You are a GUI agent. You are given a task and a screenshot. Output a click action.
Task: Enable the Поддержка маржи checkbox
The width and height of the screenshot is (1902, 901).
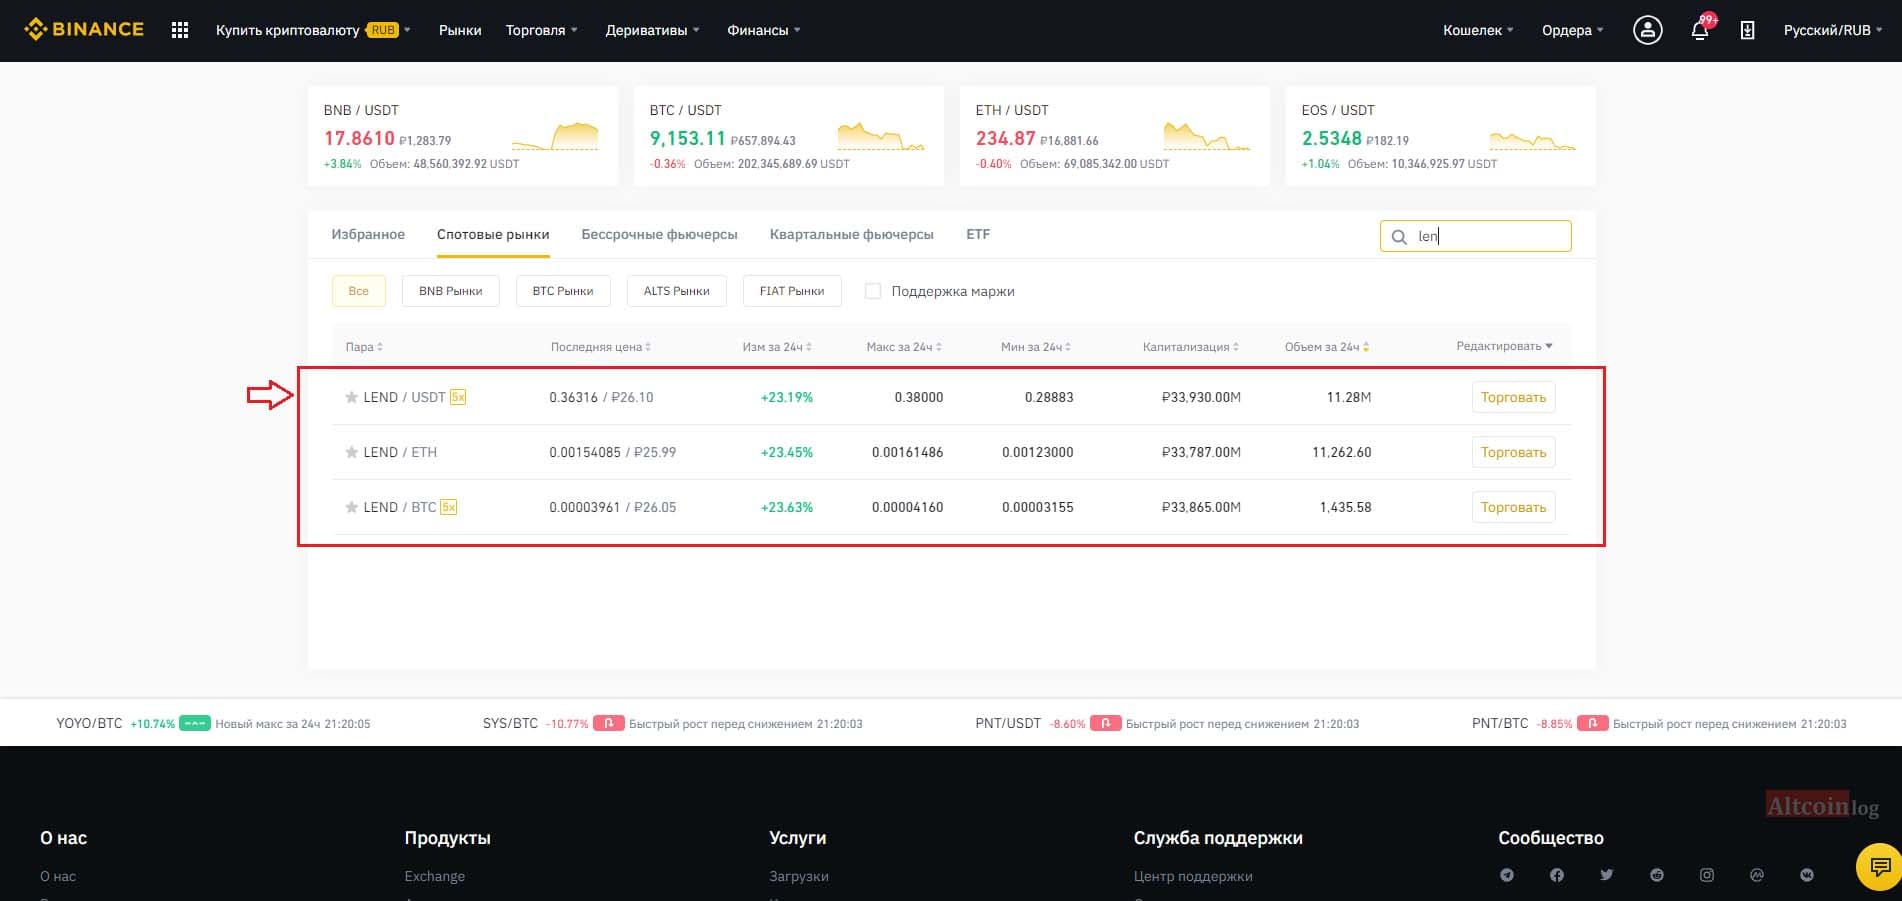pyautogui.click(x=873, y=291)
